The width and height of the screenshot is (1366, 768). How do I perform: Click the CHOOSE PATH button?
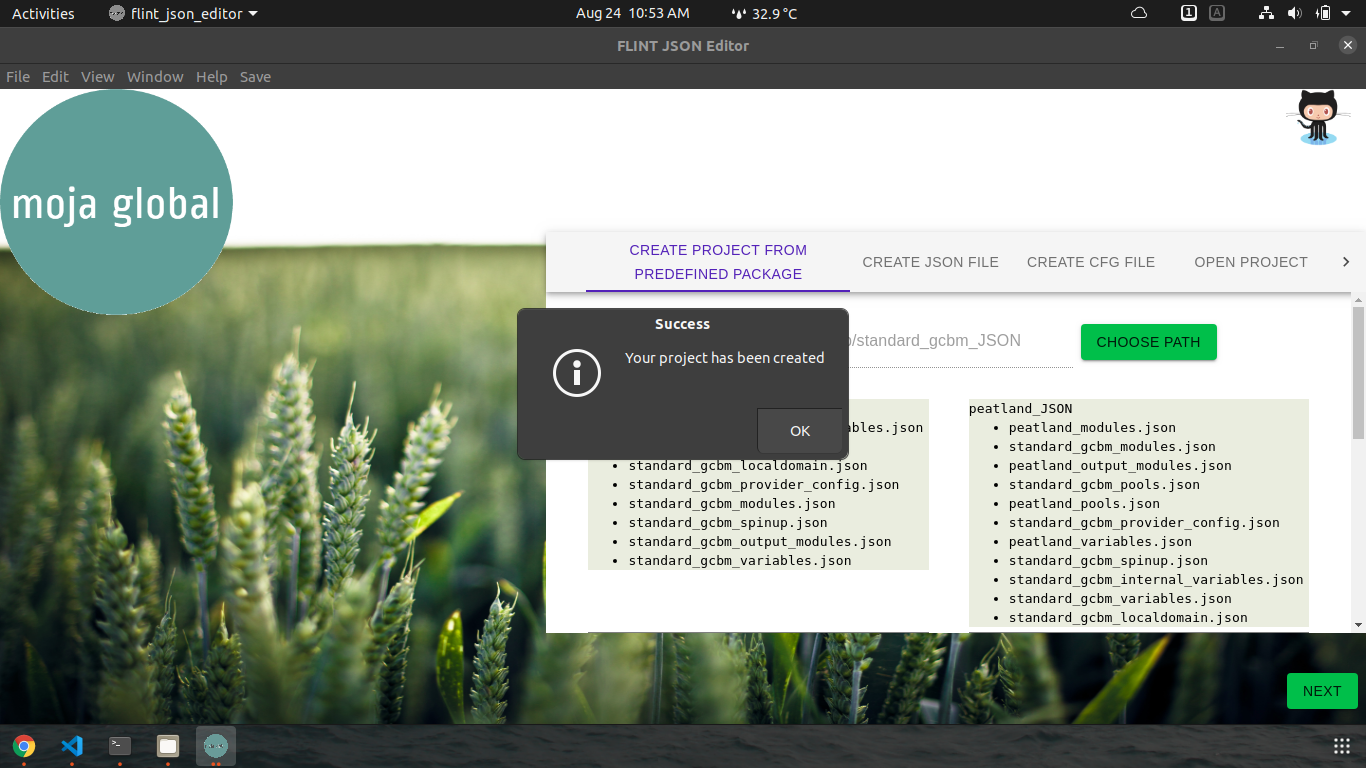pos(1148,341)
